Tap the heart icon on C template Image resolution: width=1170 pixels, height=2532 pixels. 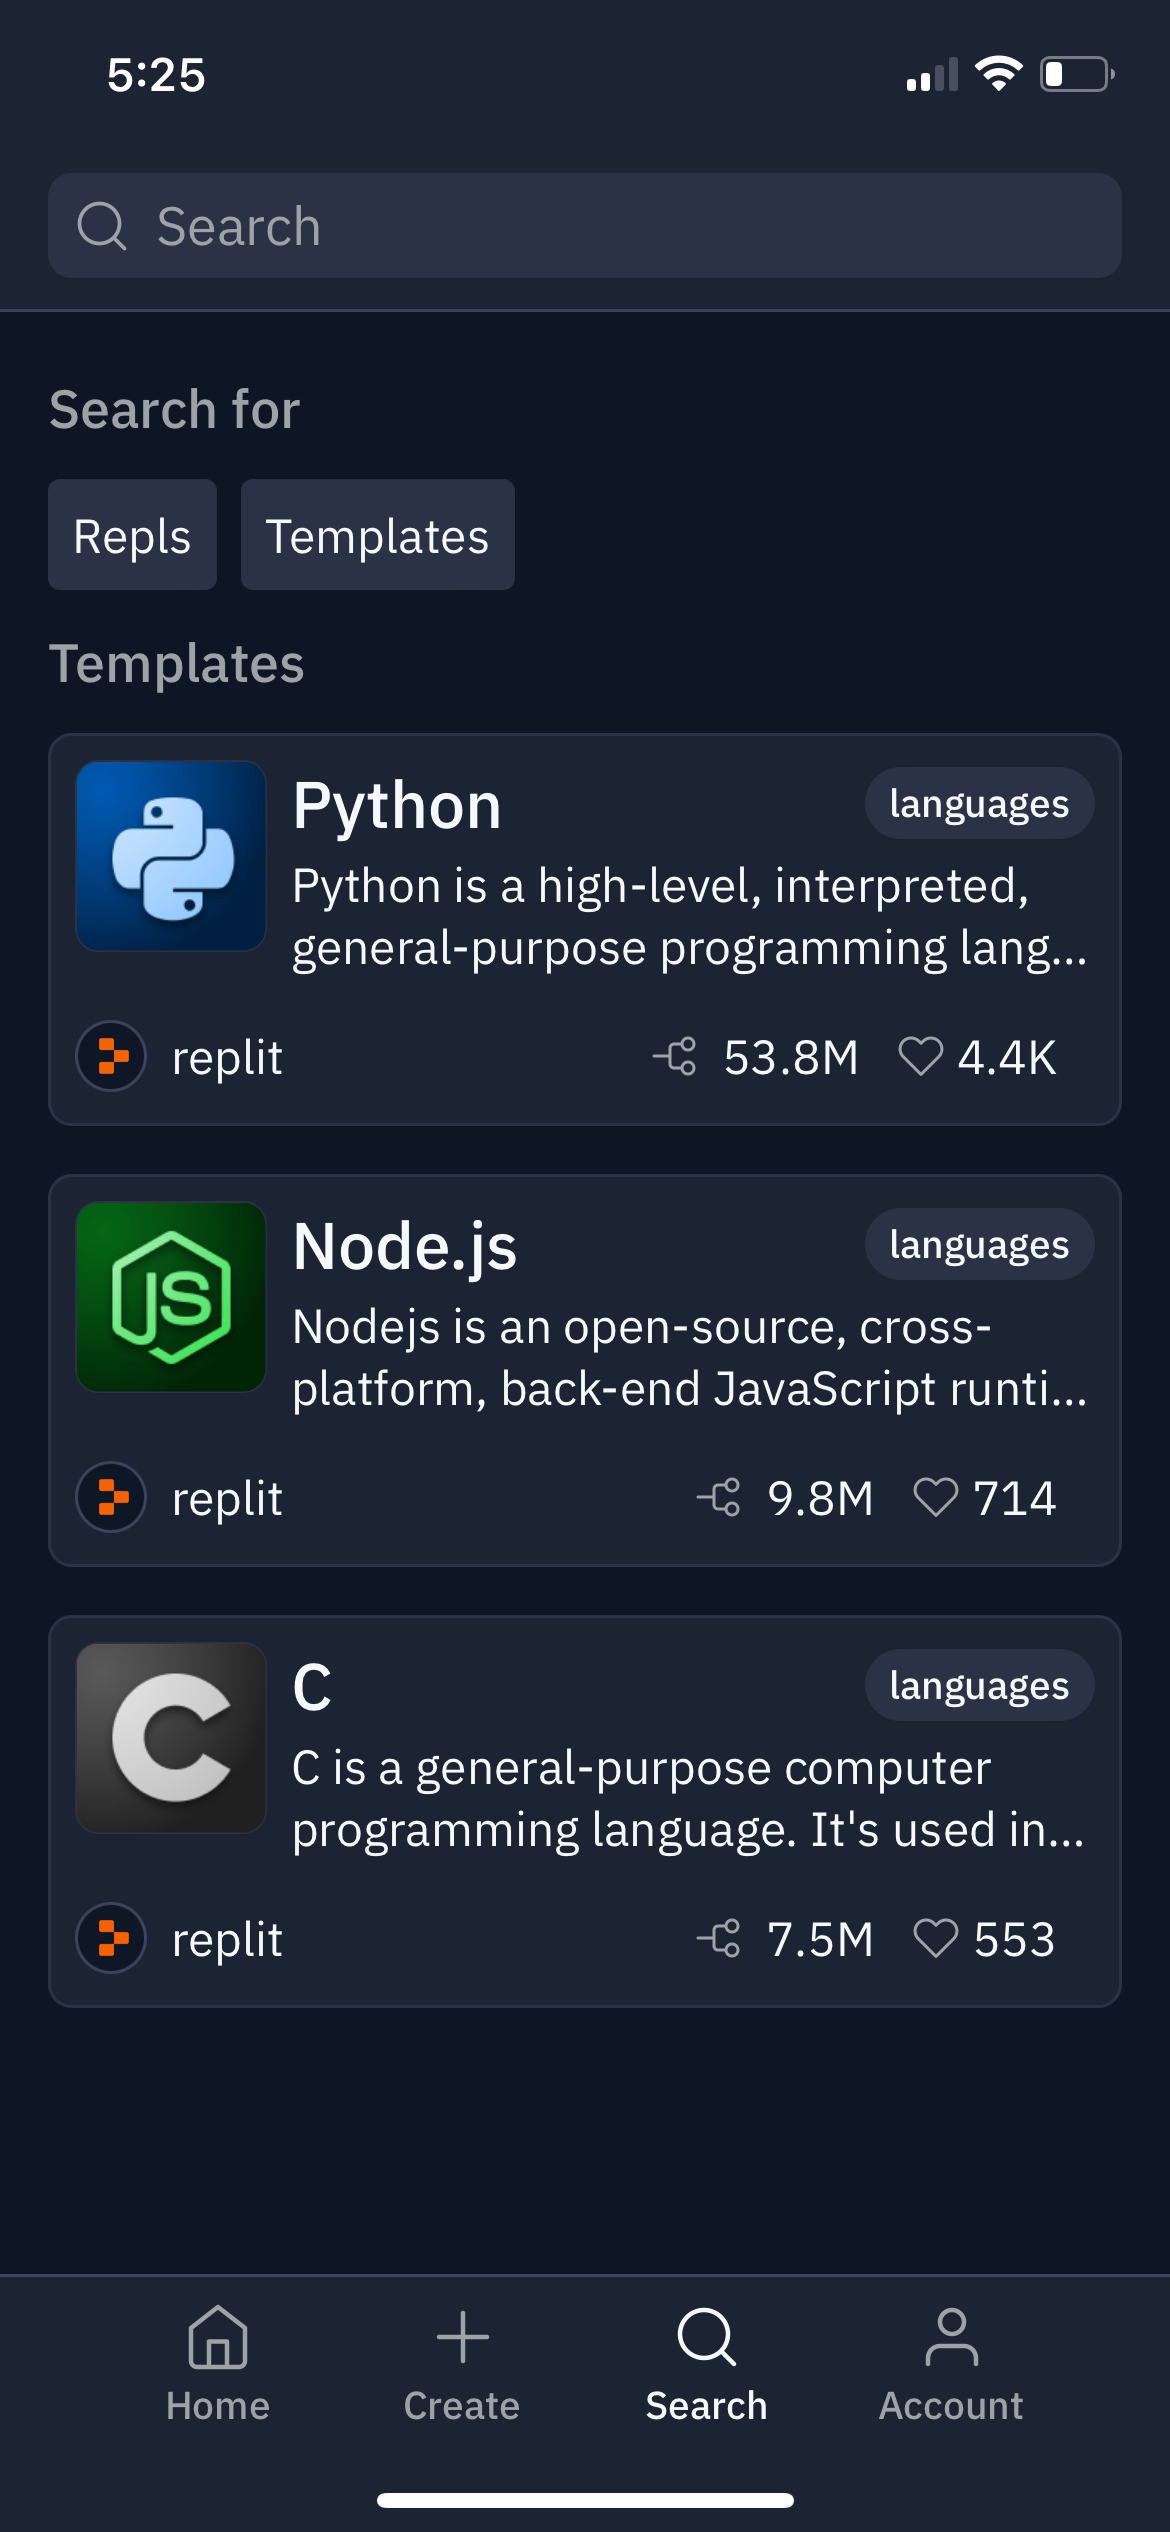pyautogui.click(x=936, y=1939)
